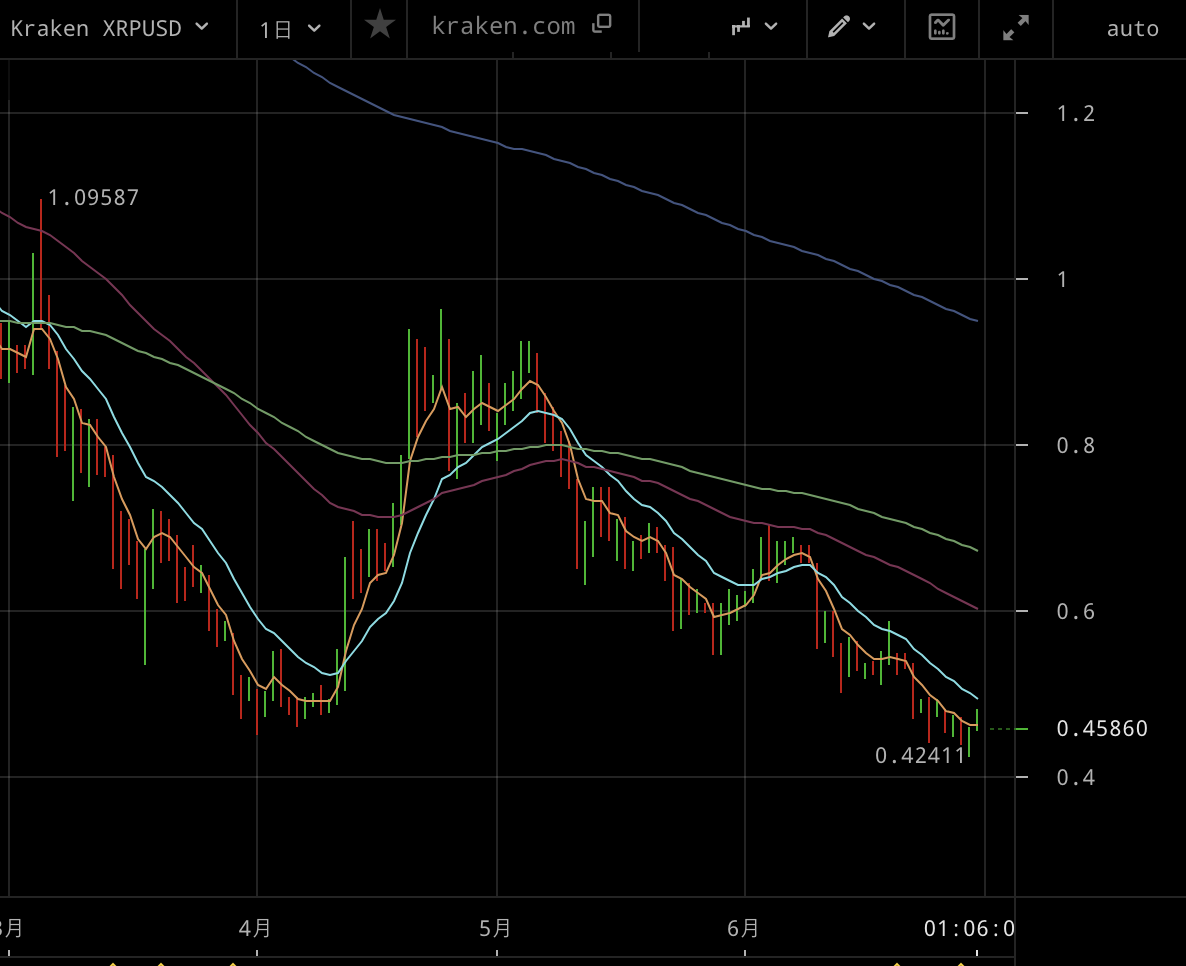Open the chart indicators settings icon
Viewport: 1186px width, 966px height.
coord(942,27)
